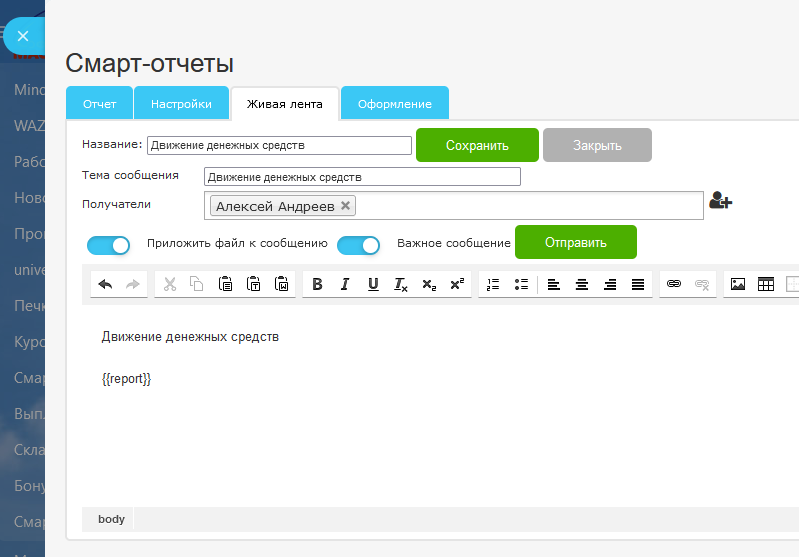Open the Настройки tab
The height and width of the screenshot is (557, 799).
coord(181,104)
